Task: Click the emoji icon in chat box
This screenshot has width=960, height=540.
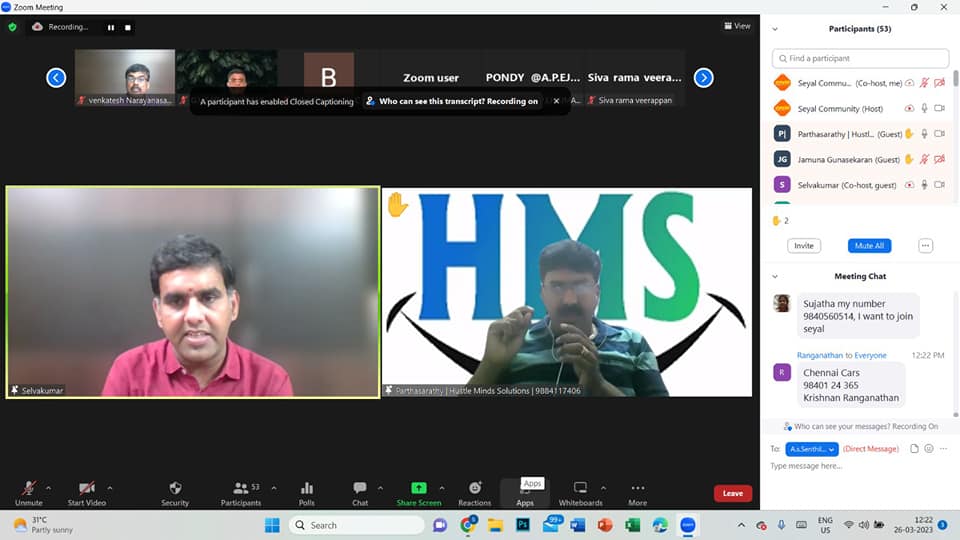Action: coord(929,449)
